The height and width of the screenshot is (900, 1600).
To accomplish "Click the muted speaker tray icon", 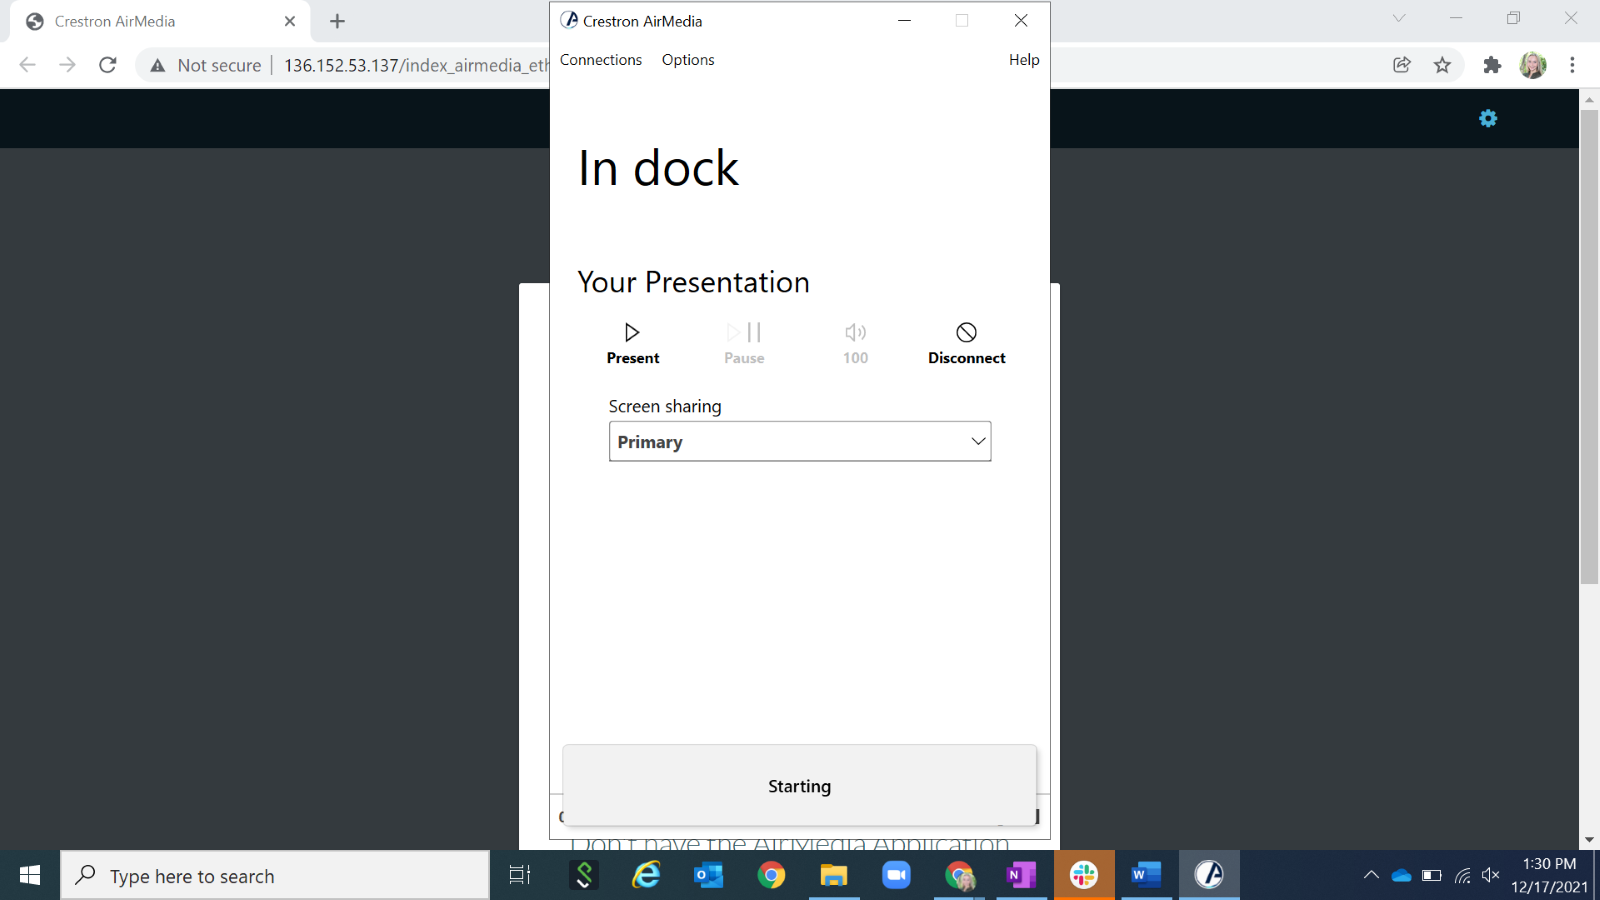I will click(1491, 876).
